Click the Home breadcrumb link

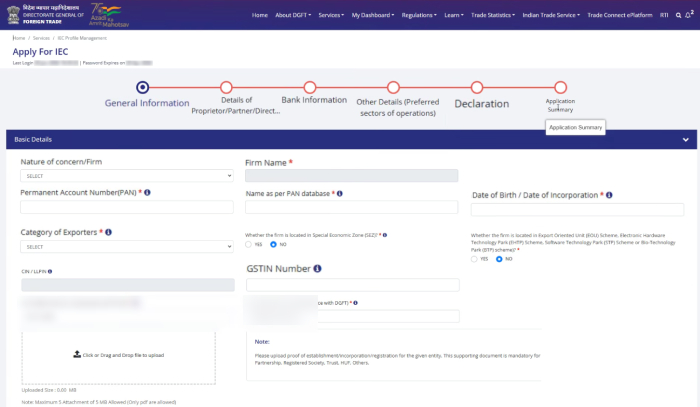19,38
